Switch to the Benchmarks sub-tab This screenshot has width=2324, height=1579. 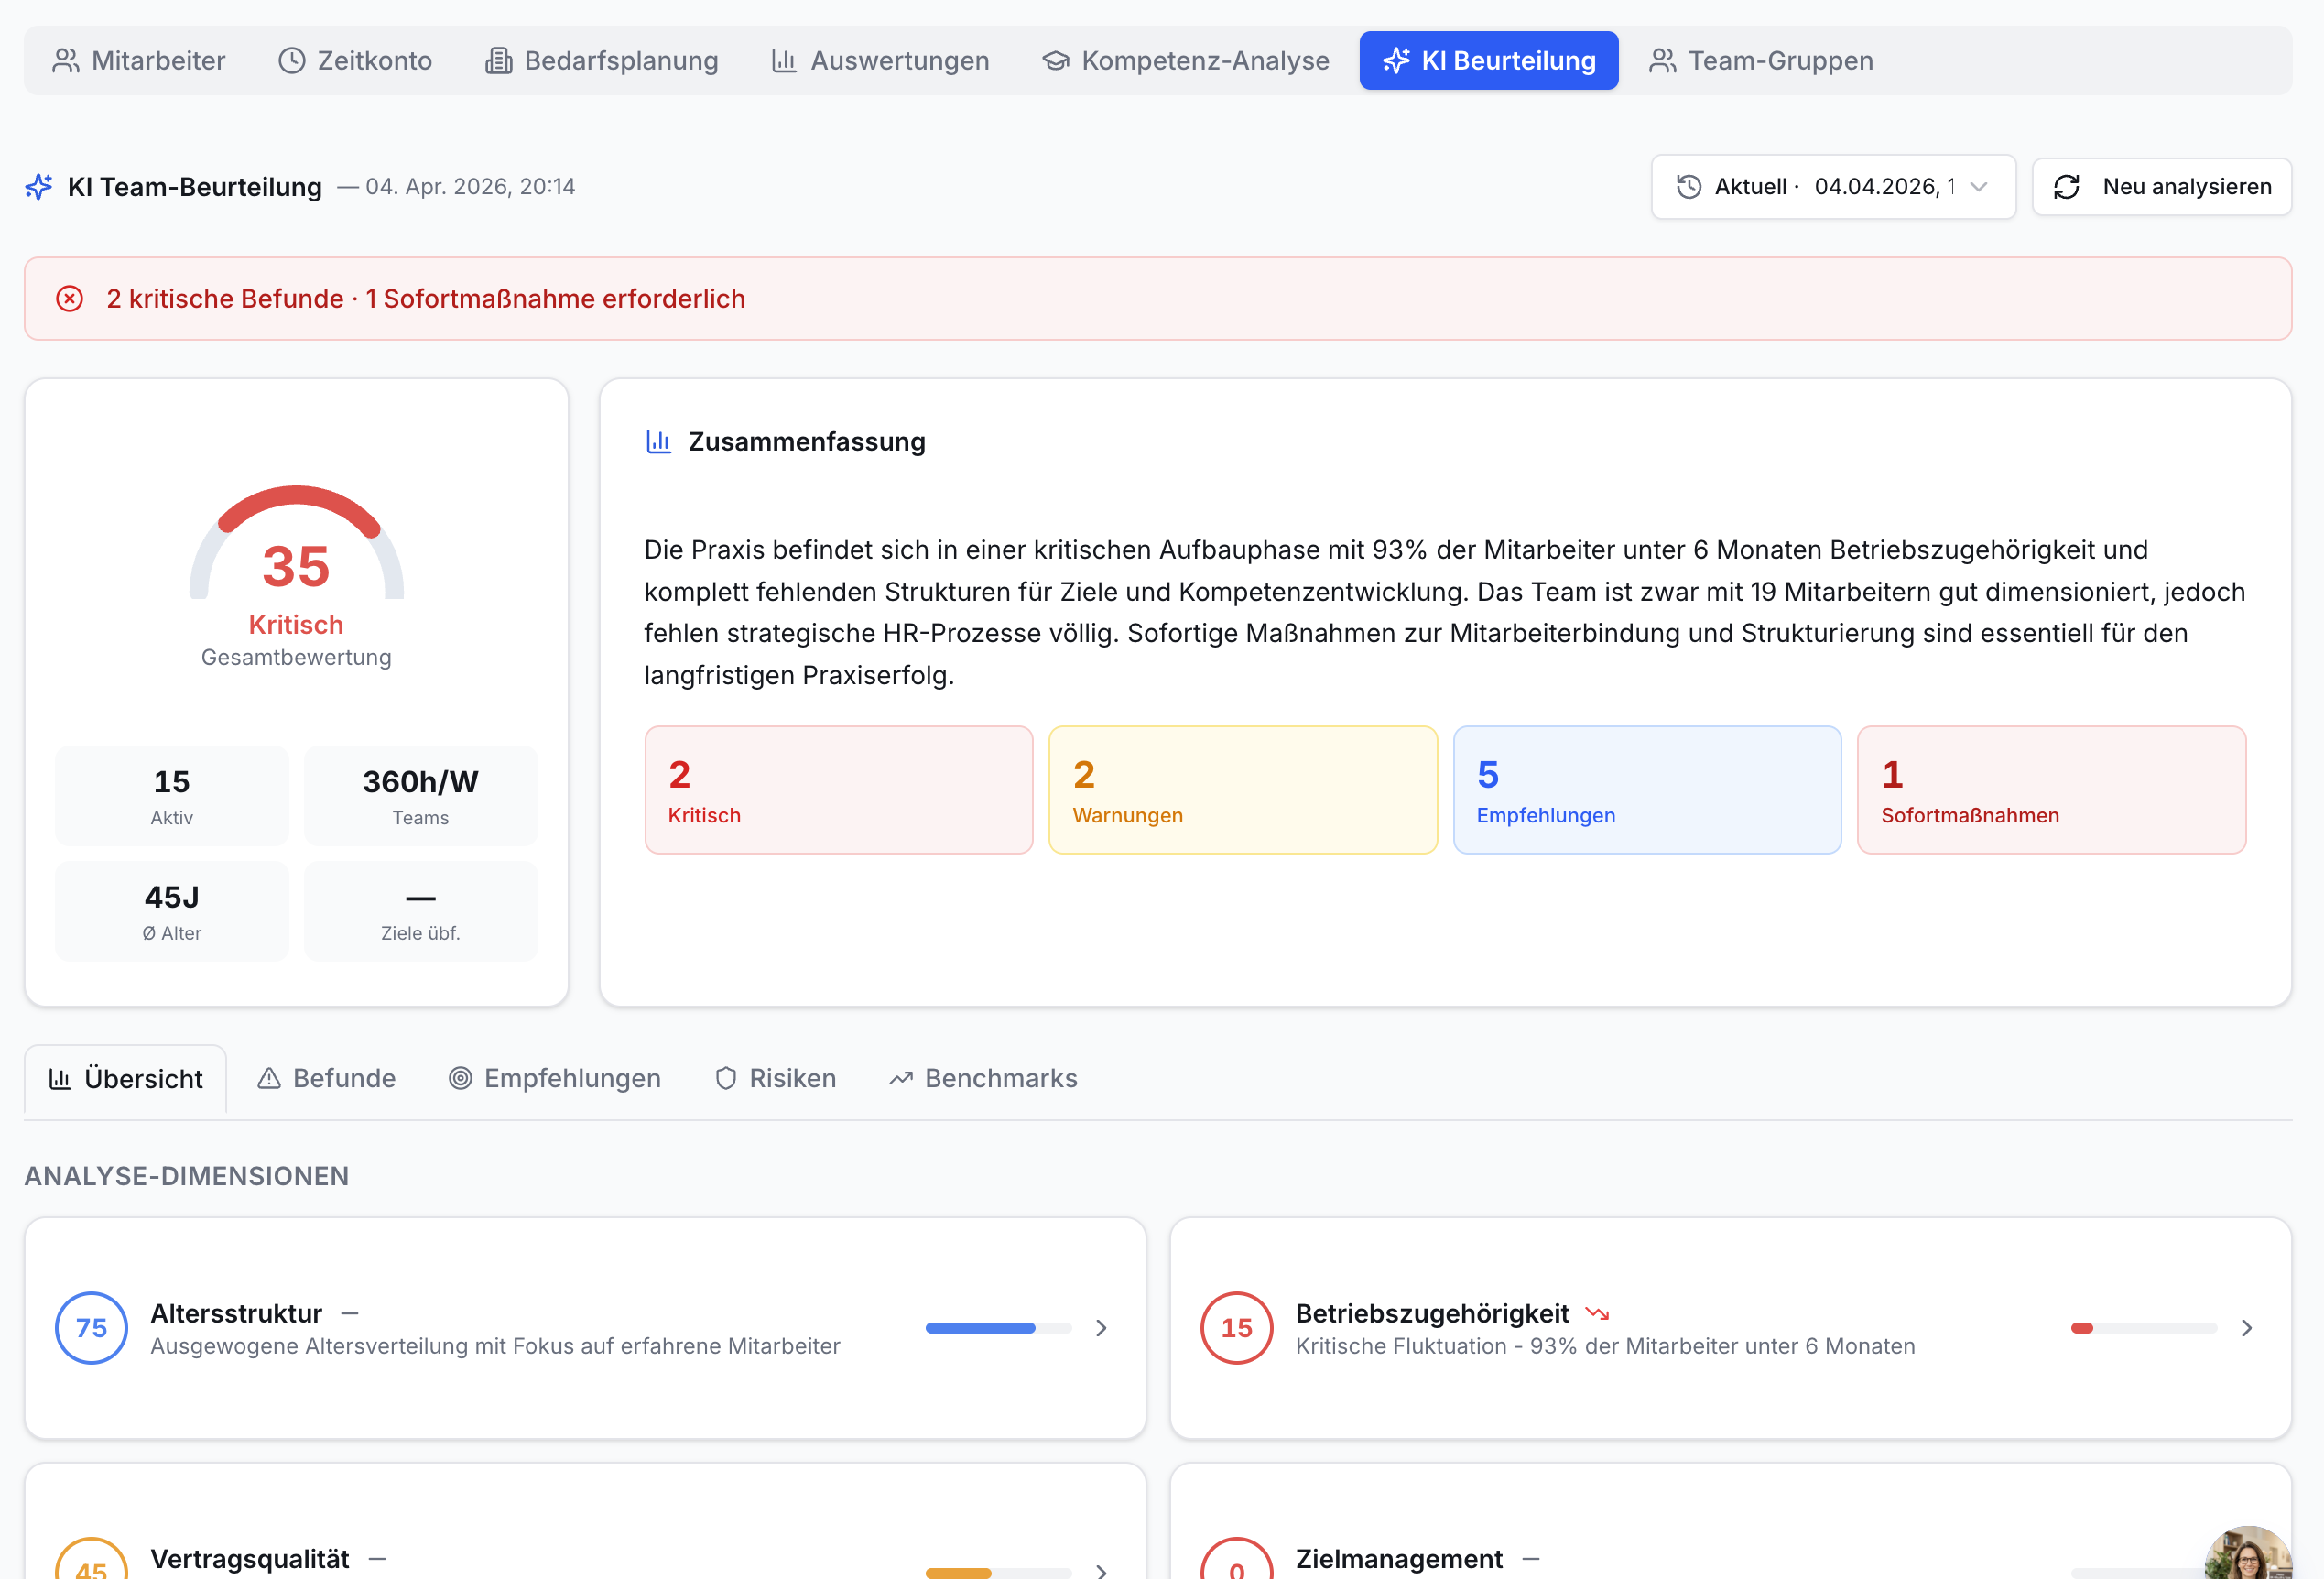[983, 1078]
